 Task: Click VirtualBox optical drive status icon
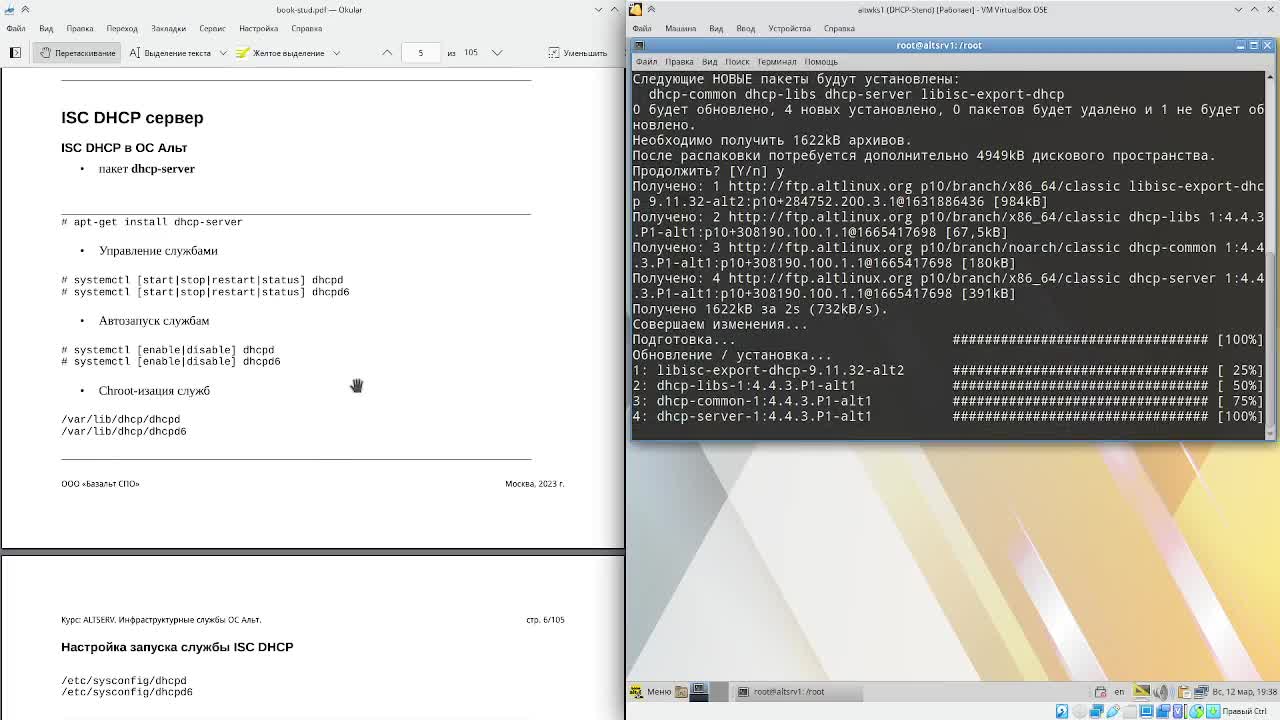[x=1079, y=711]
